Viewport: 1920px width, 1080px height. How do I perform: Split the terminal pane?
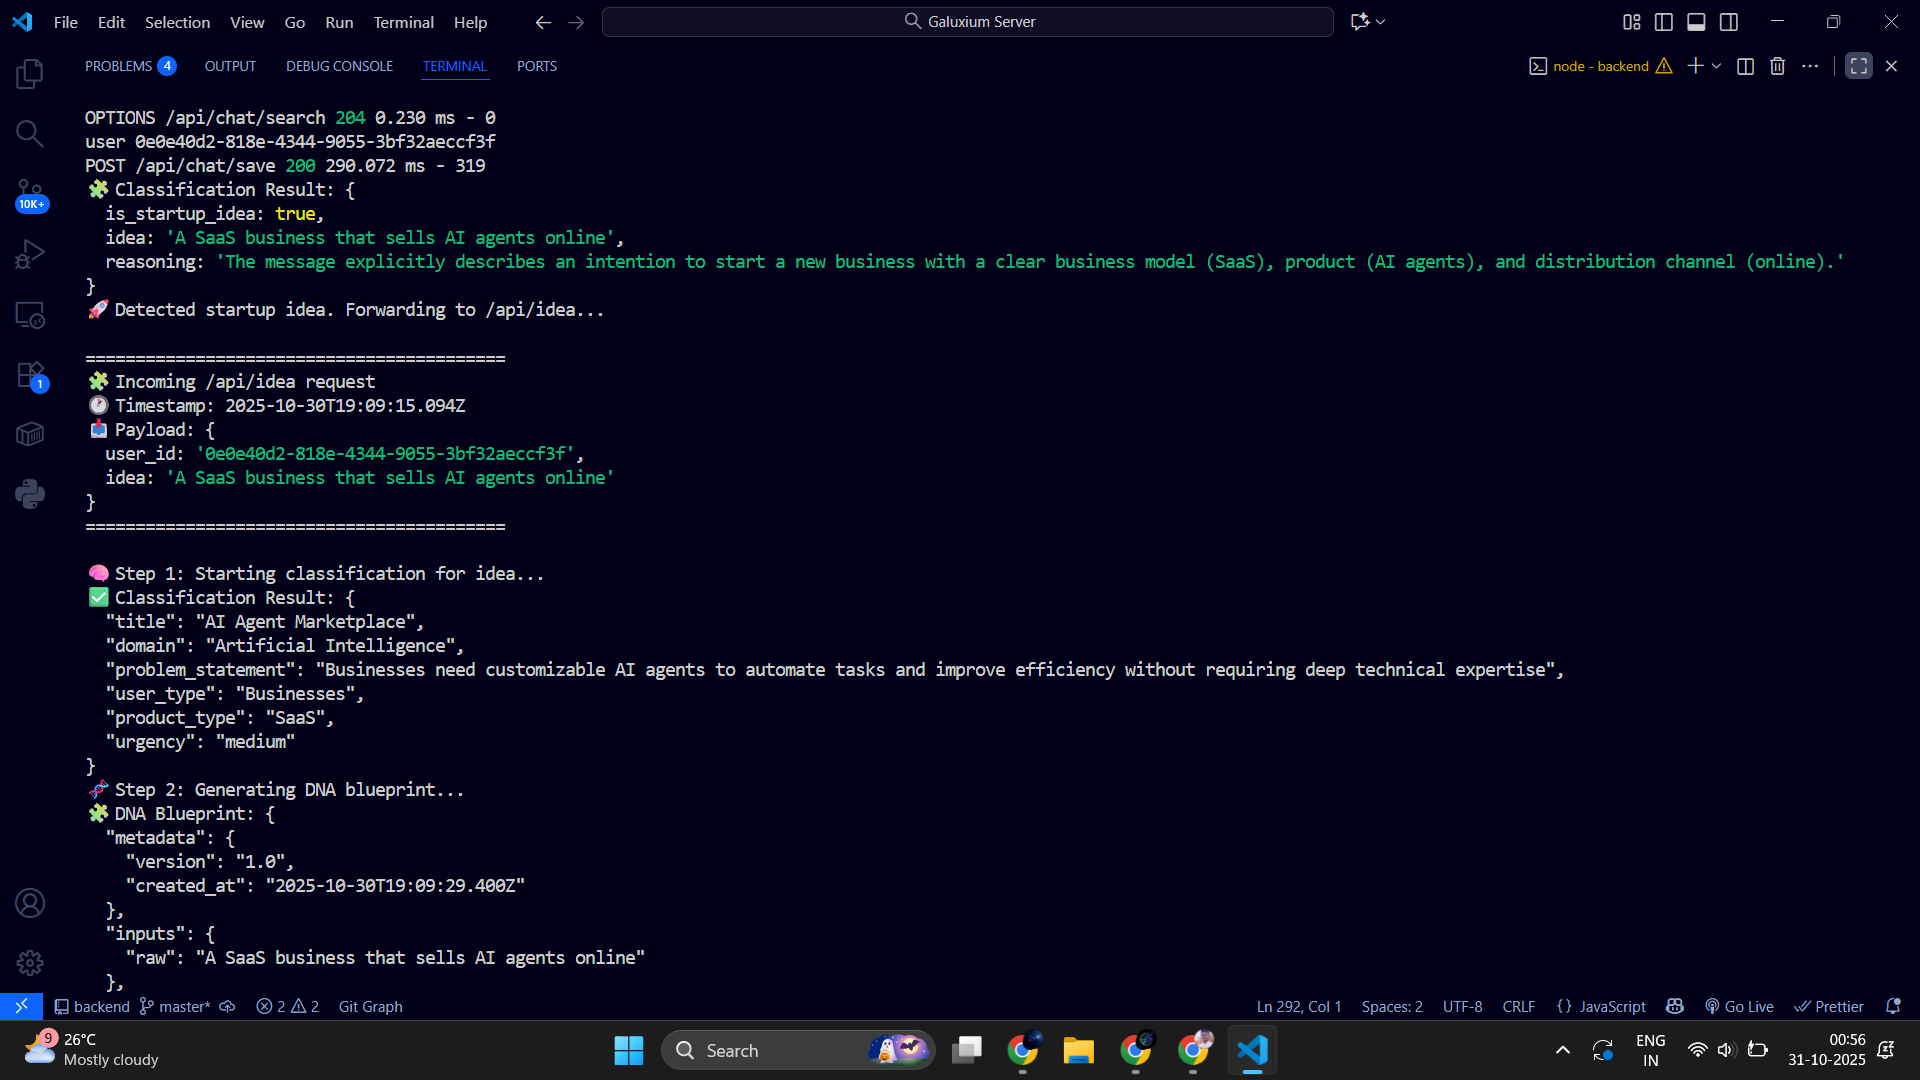[x=1745, y=66]
